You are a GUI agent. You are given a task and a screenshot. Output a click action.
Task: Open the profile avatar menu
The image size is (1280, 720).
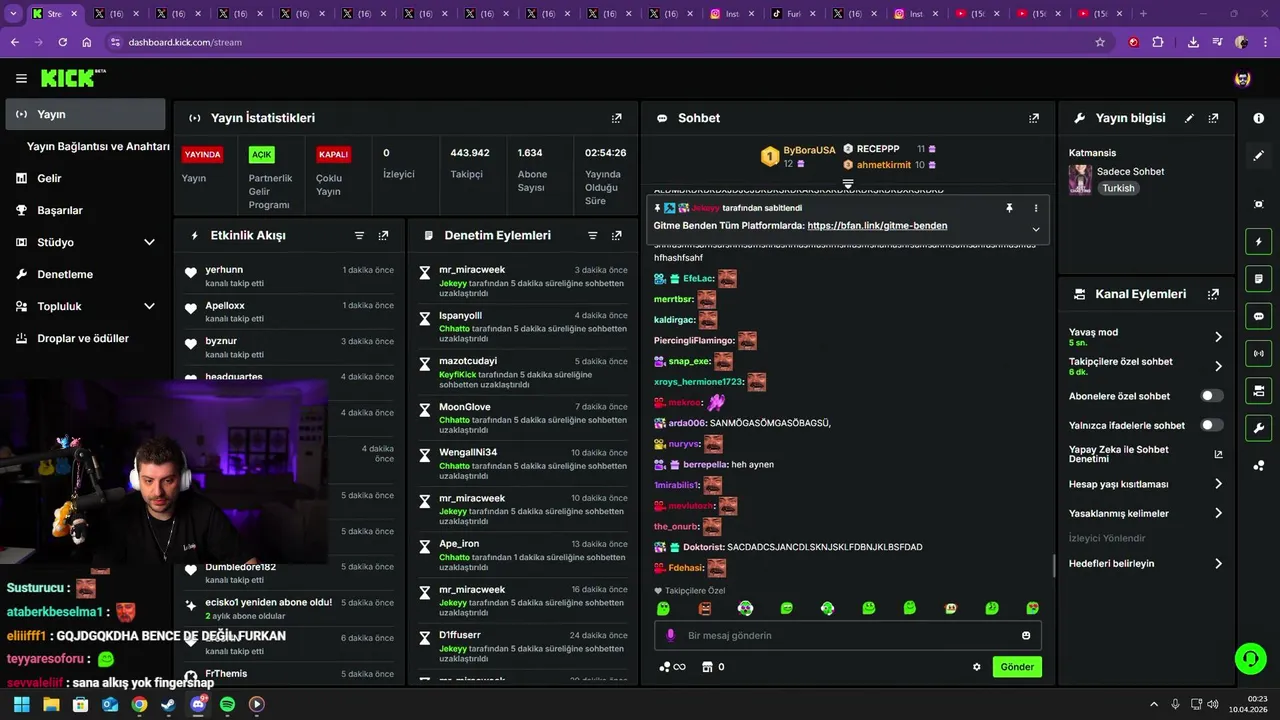(x=1242, y=79)
